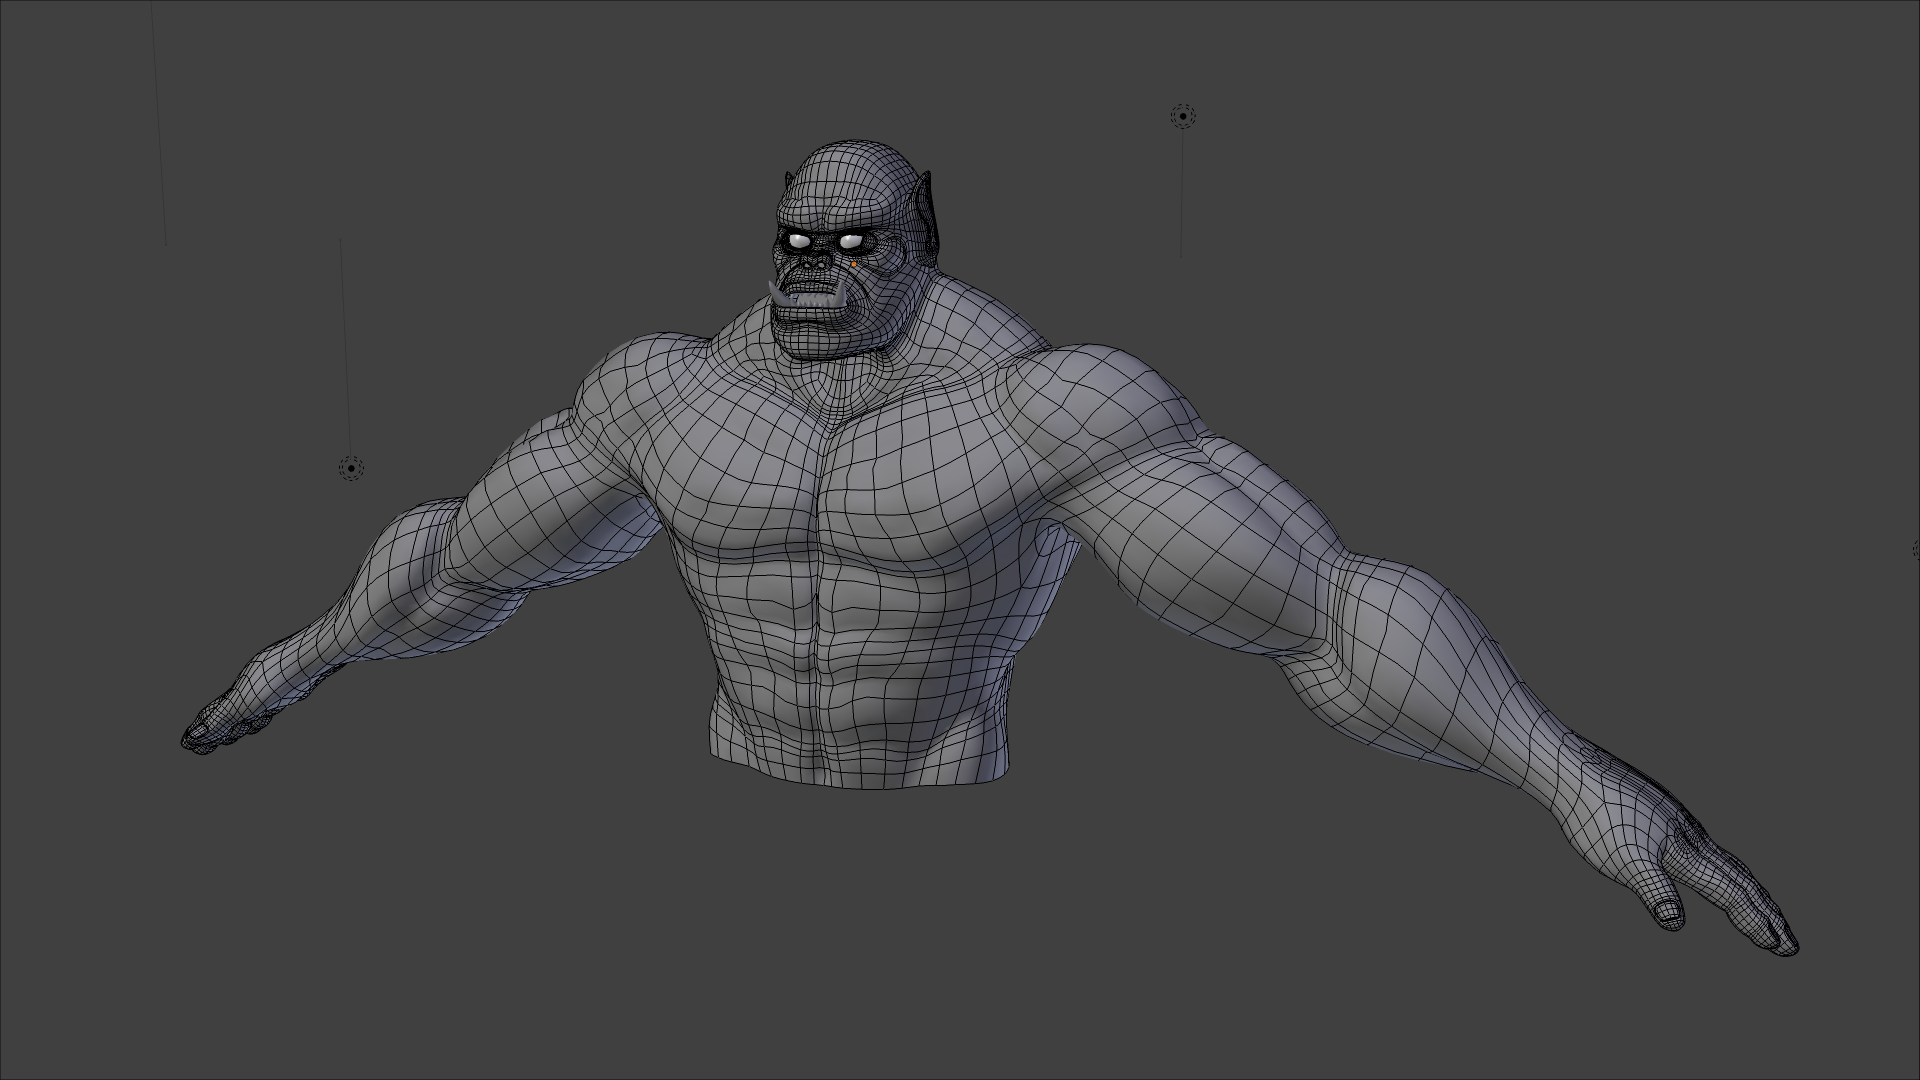The image size is (1920, 1080).
Task: Select the lamp object left of the character
Action: 351,467
